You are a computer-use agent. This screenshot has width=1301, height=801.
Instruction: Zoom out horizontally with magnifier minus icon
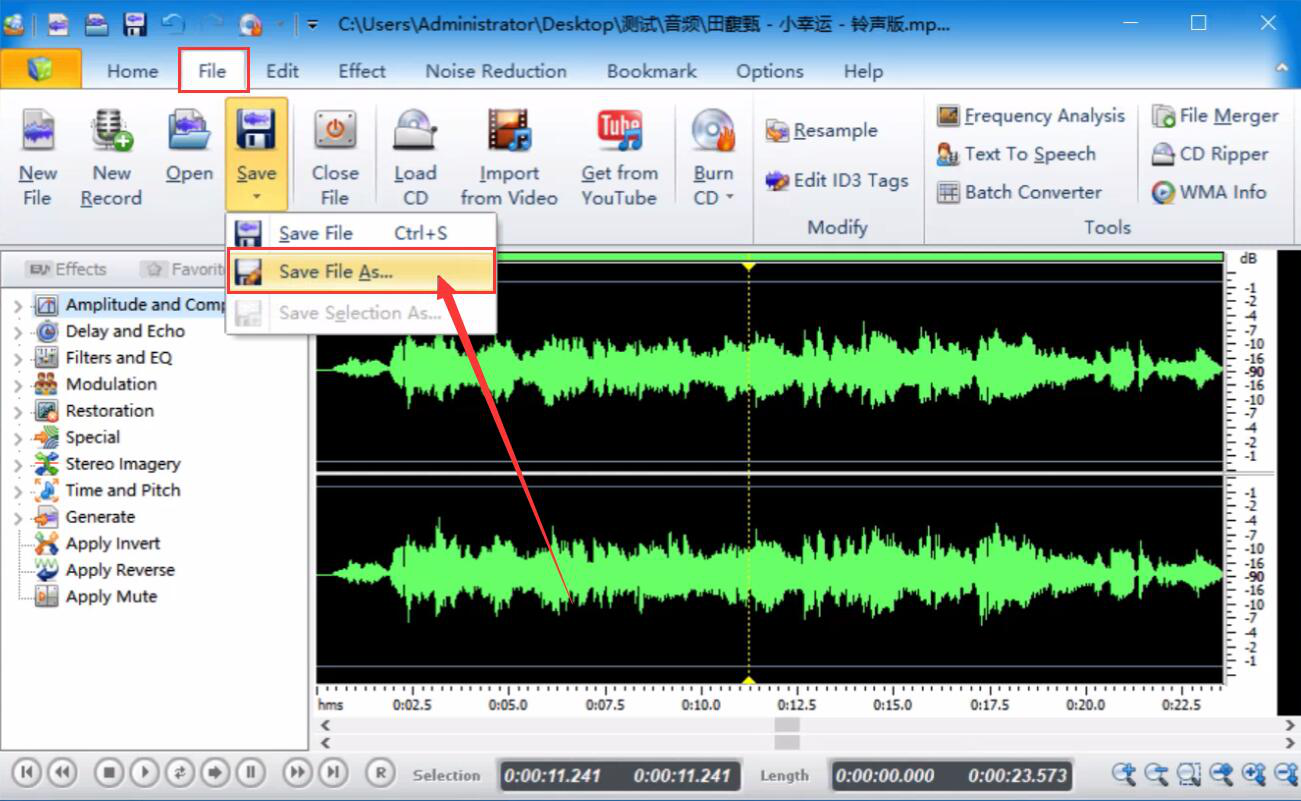[x=1157, y=773]
